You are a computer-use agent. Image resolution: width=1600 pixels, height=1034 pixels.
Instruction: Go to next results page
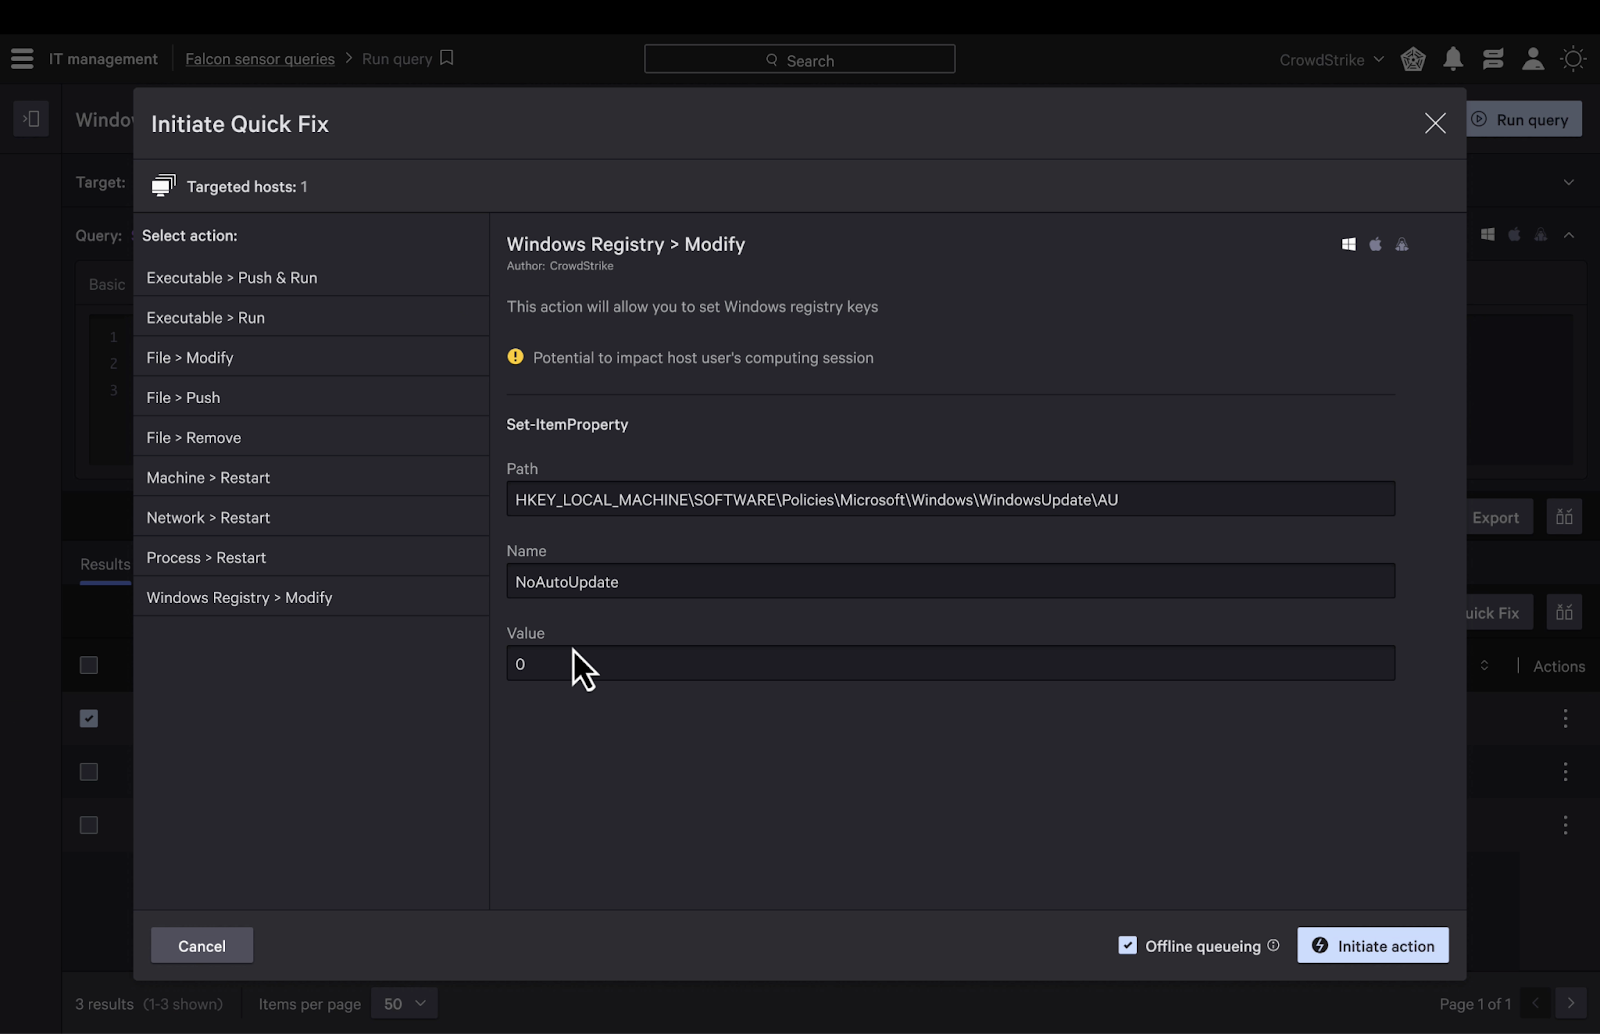tap(1571, 1003)
